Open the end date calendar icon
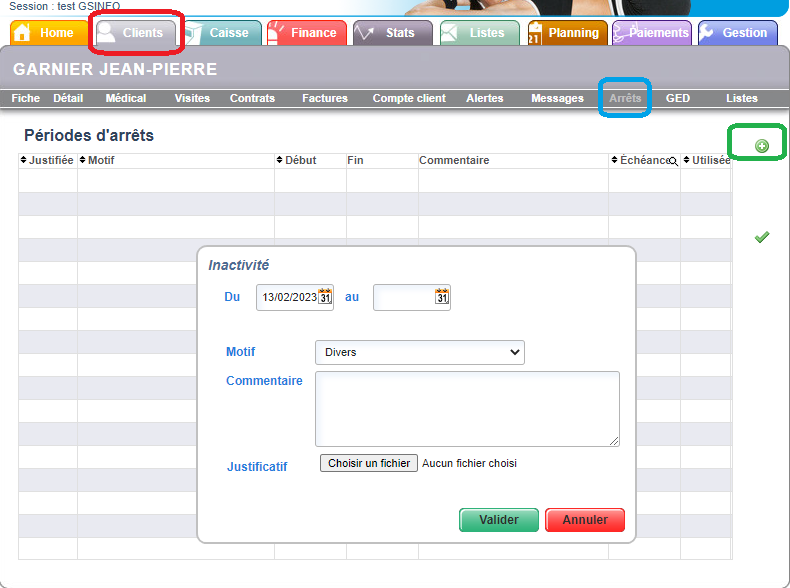The height and width of the screenshot is (588, 790). click(442, 297)
